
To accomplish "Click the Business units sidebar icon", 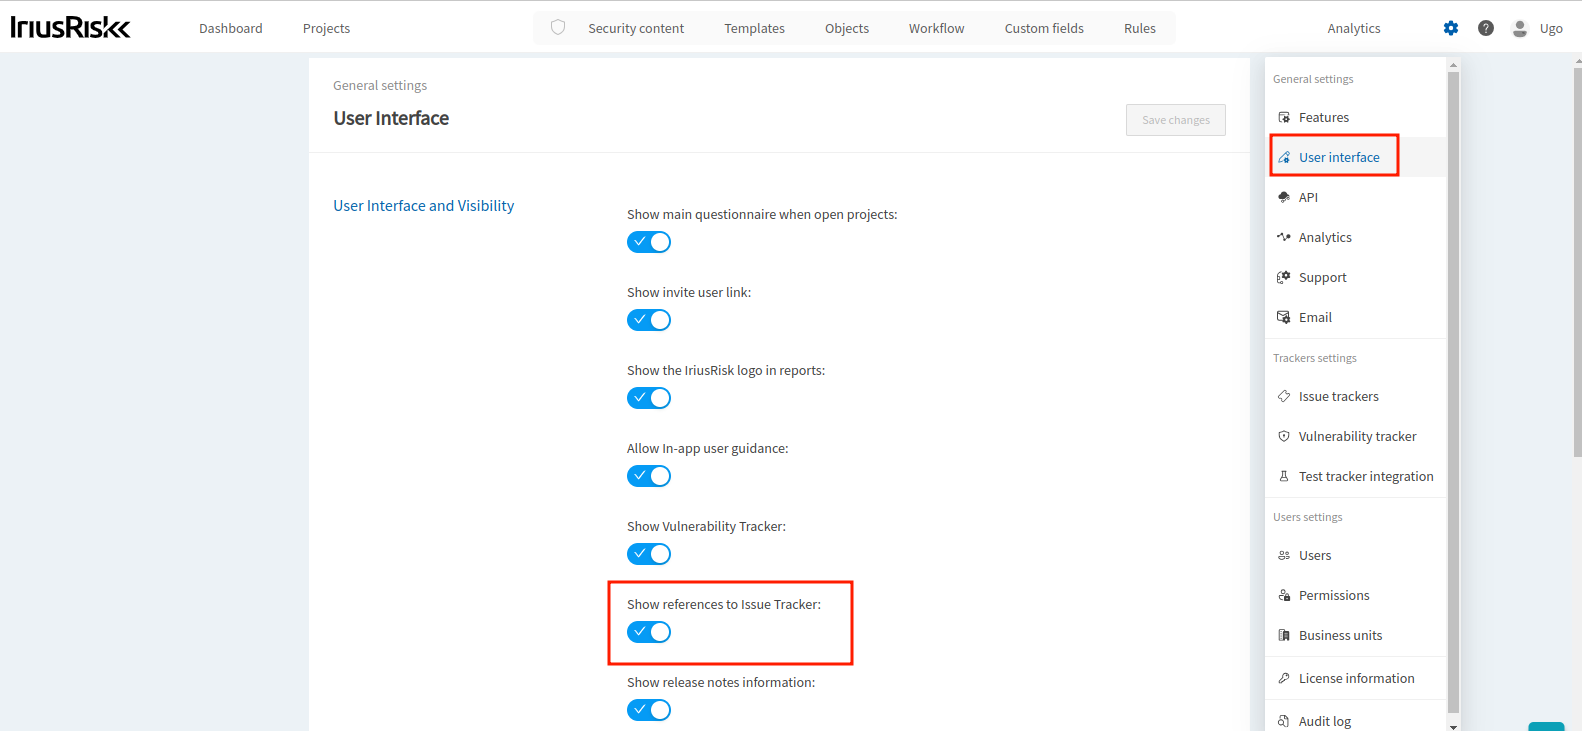I will [1284, 635].
